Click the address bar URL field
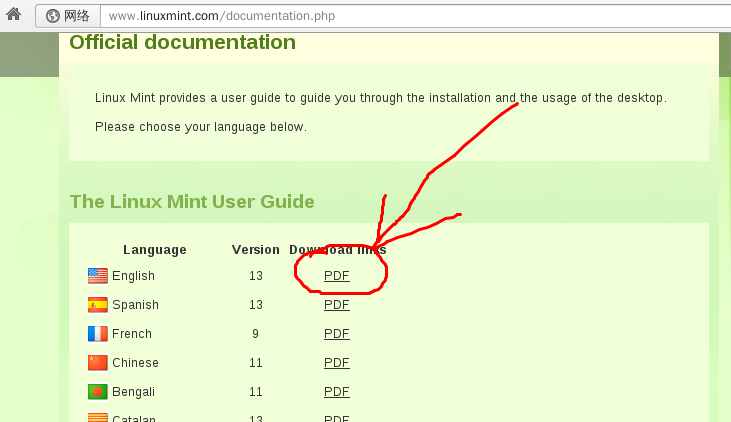The image size is (731, 422). coord(415,16)
